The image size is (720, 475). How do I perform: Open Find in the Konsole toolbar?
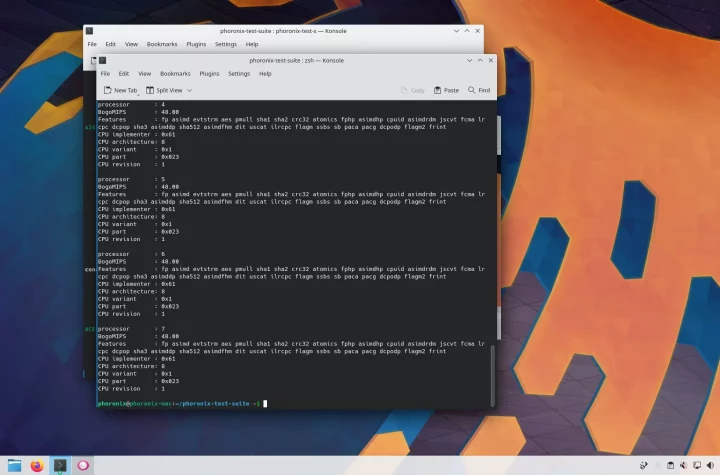pos(479,90)
